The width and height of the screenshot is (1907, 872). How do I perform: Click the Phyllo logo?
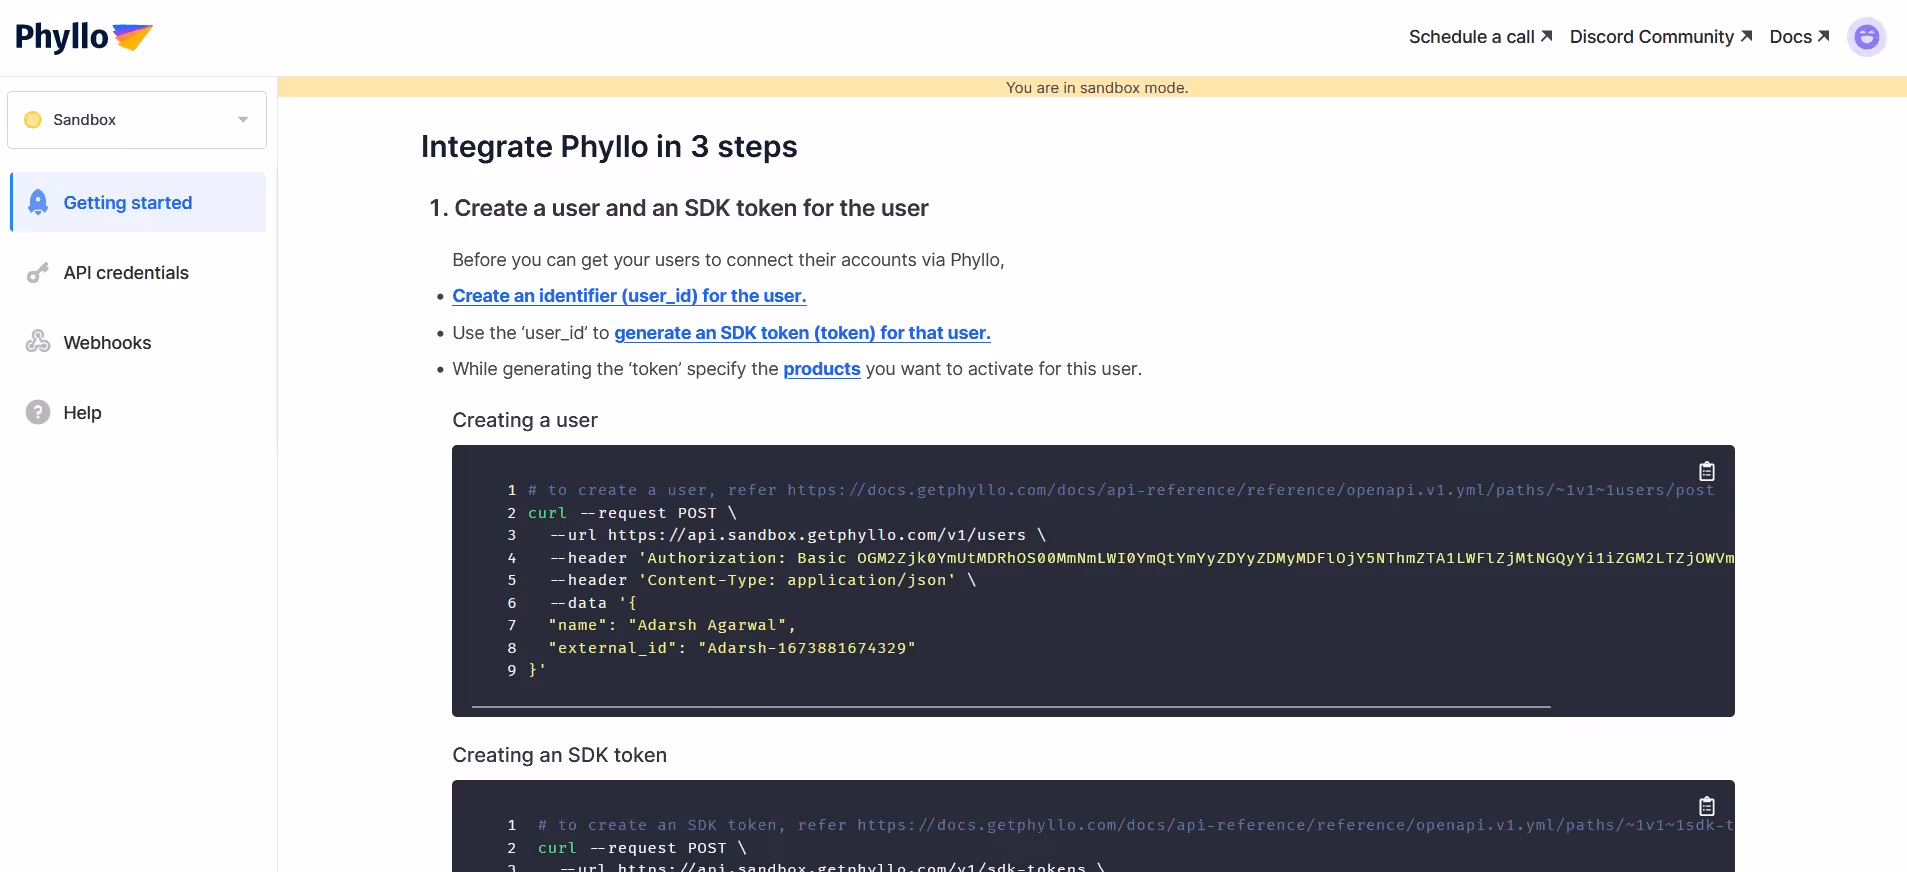click(x=84, y=37)
